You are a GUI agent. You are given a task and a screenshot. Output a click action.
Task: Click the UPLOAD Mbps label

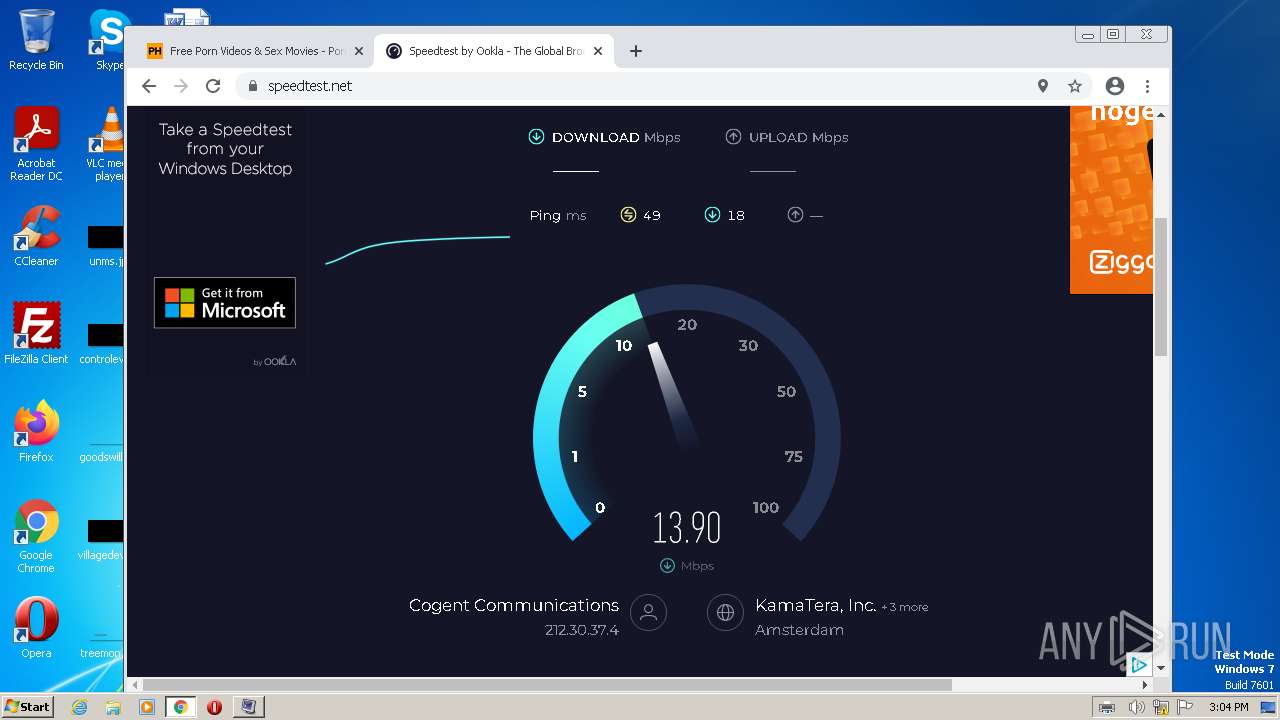798,137
